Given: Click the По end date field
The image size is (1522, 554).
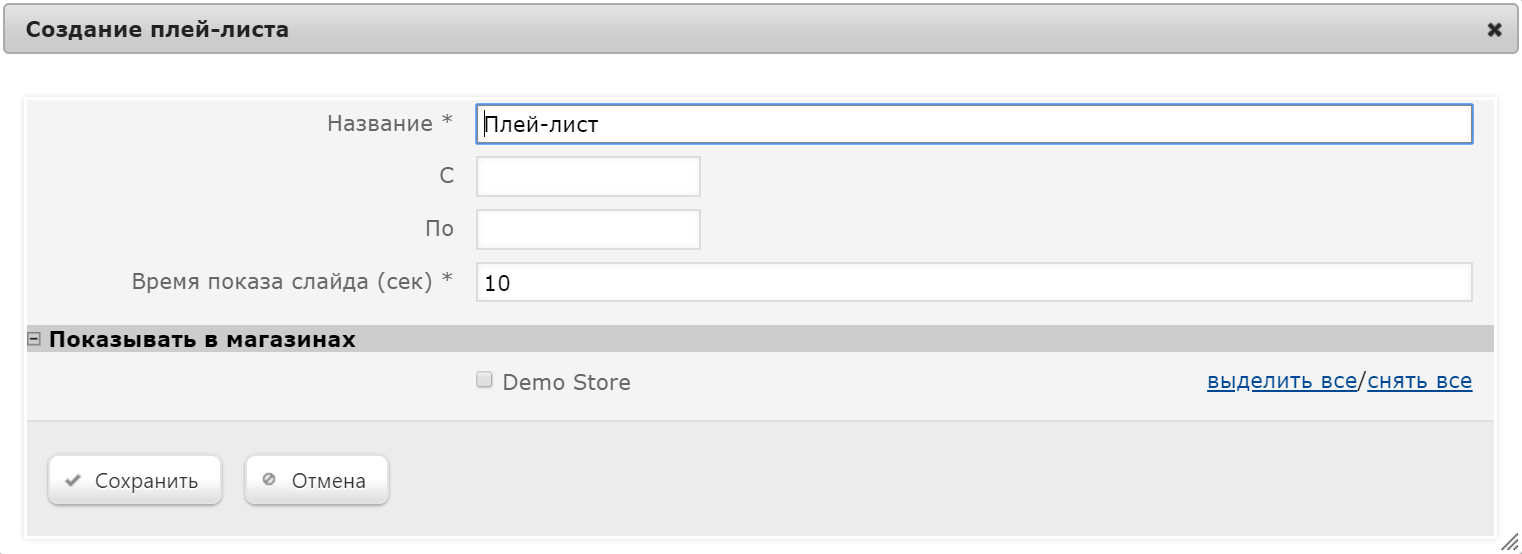Looking at the screenshot, I should tap(588, 229).
